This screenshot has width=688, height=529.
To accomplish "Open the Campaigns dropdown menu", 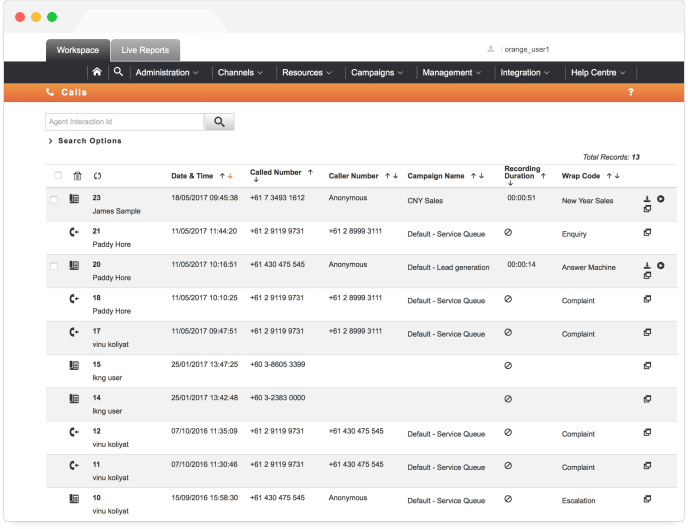I will (x=377, y=73).
